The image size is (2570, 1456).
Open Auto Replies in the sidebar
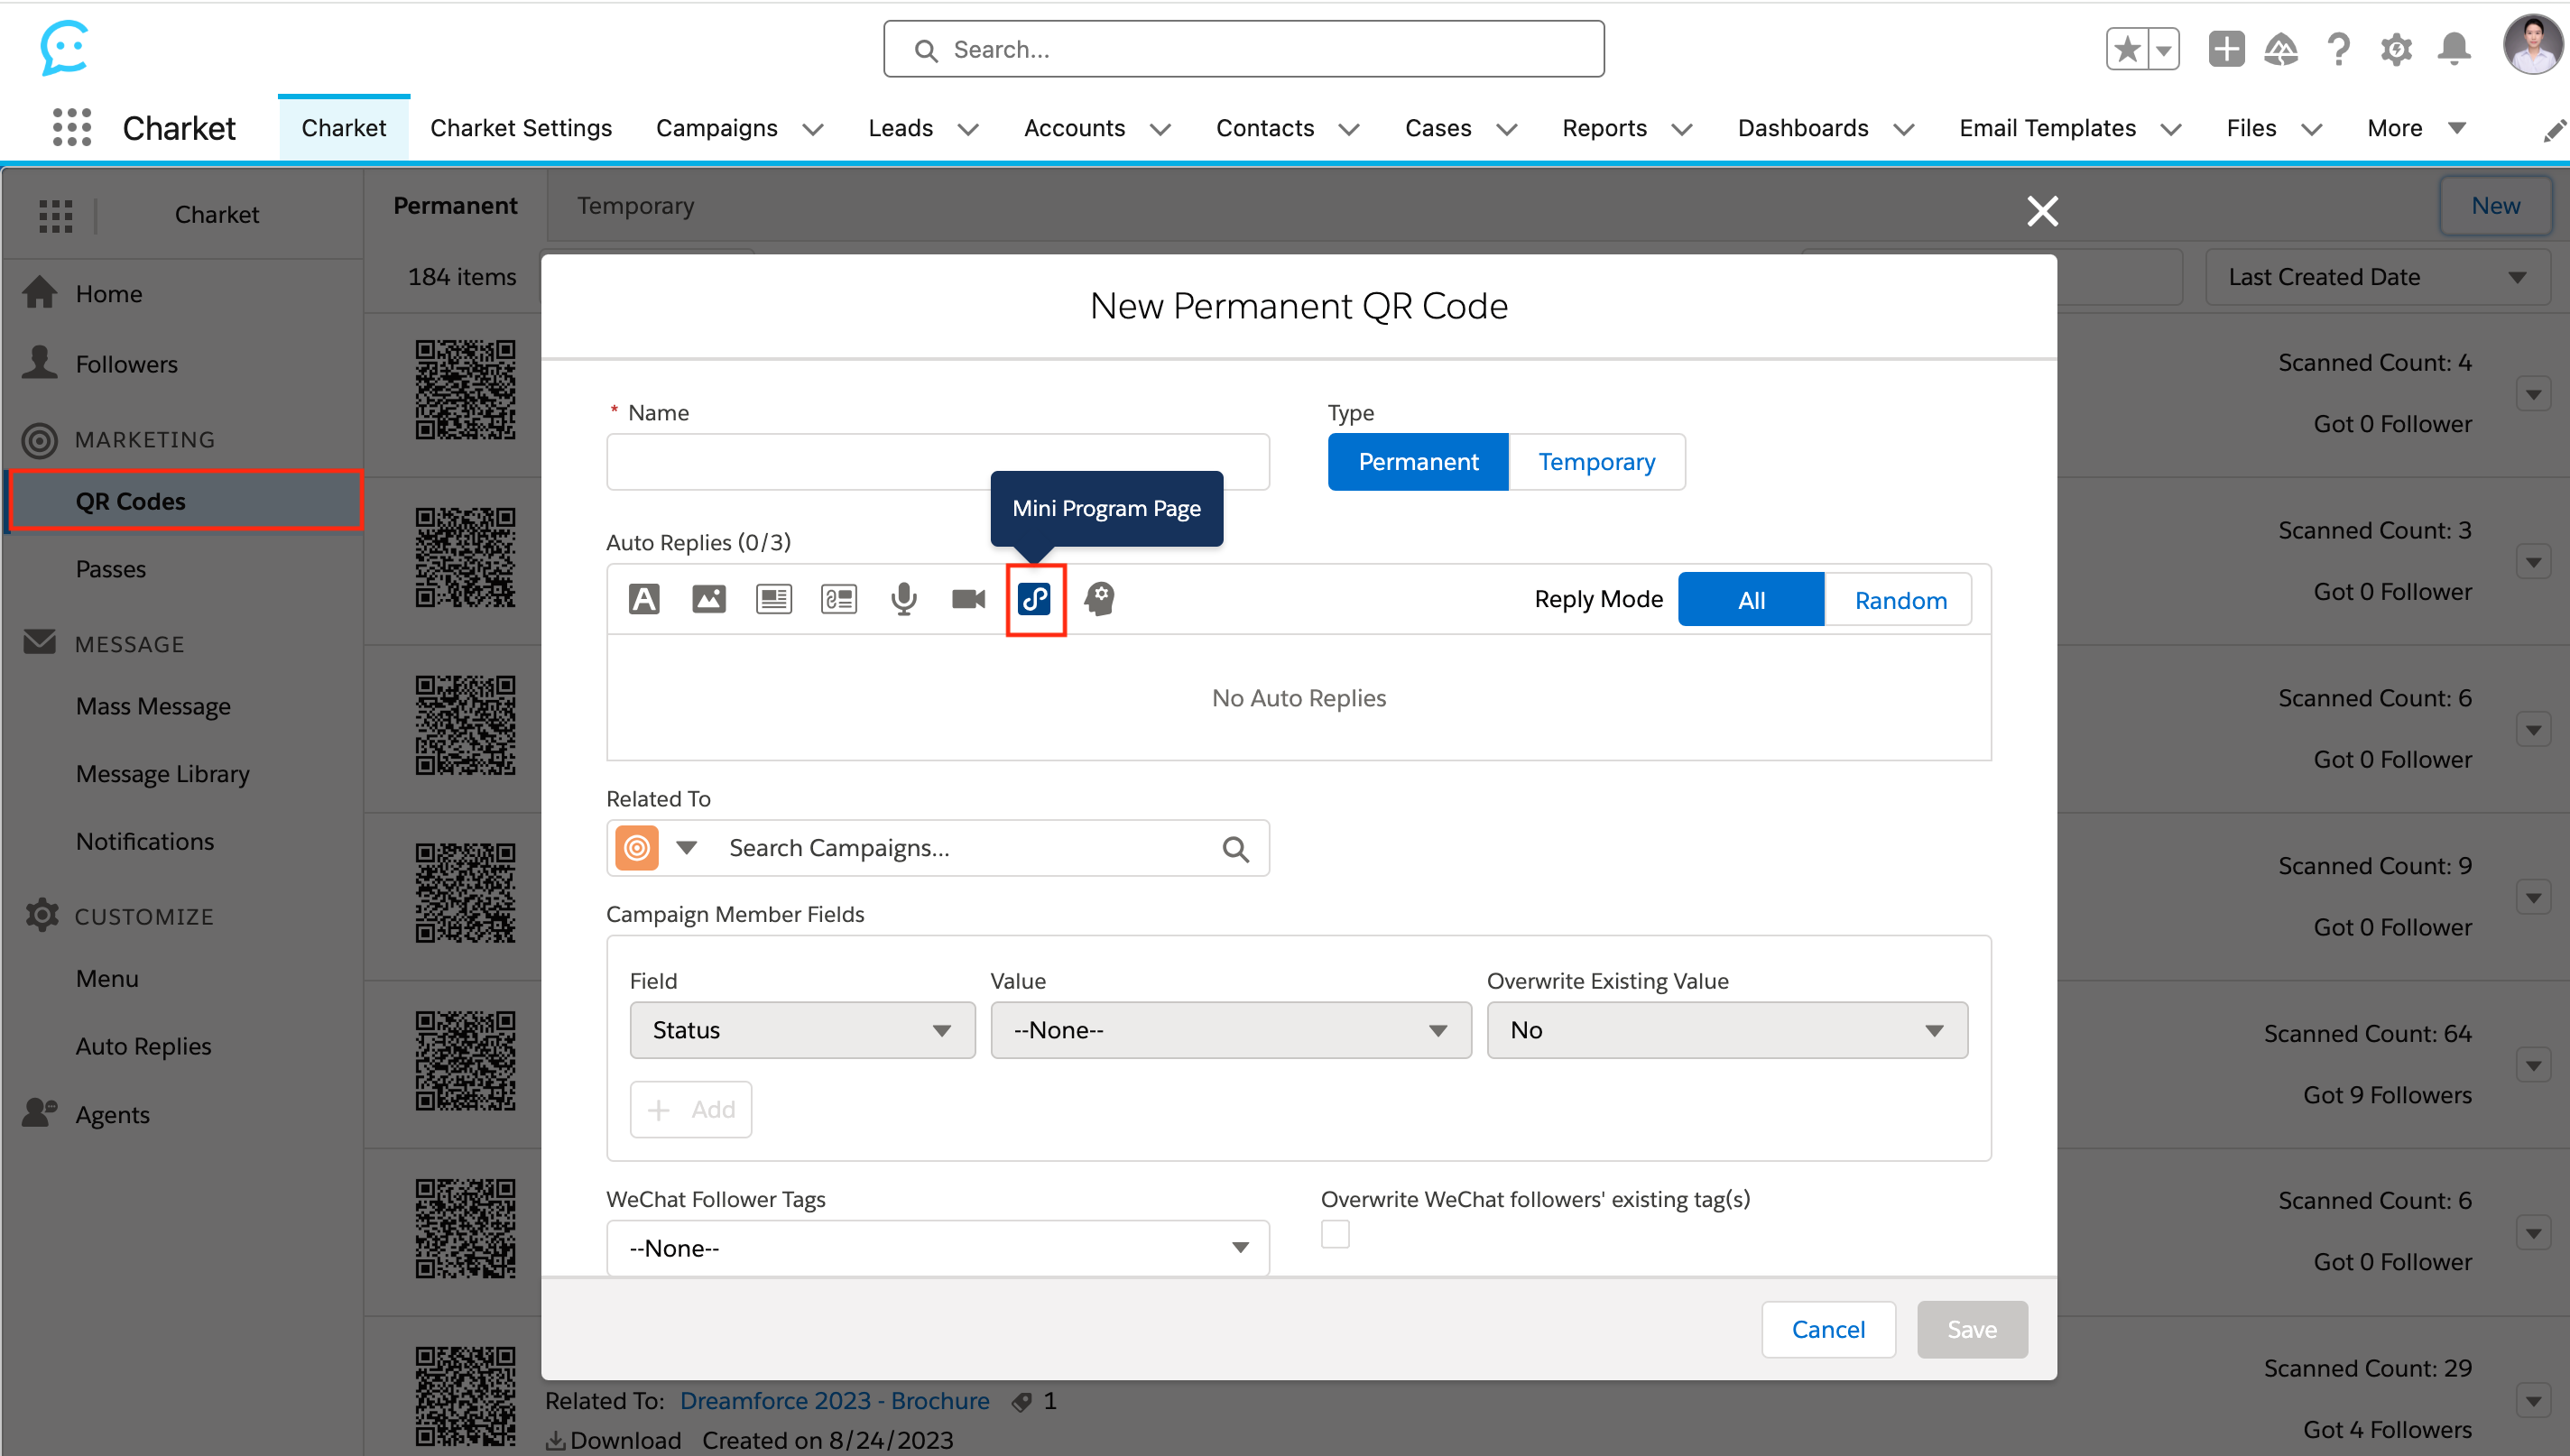[x=144, y=1046]
